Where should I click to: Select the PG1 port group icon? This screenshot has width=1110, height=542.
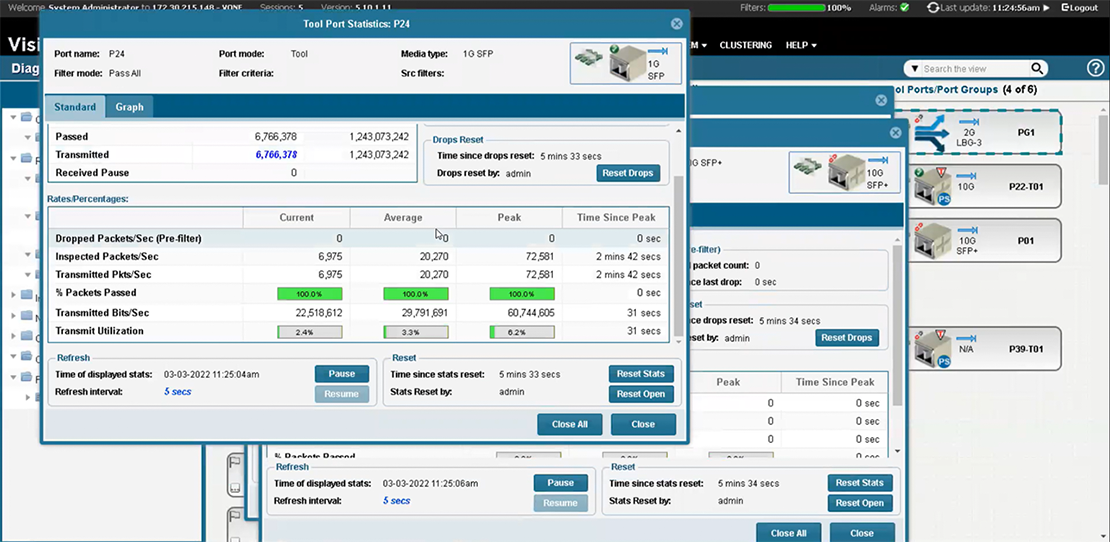[x=933, y=131]
